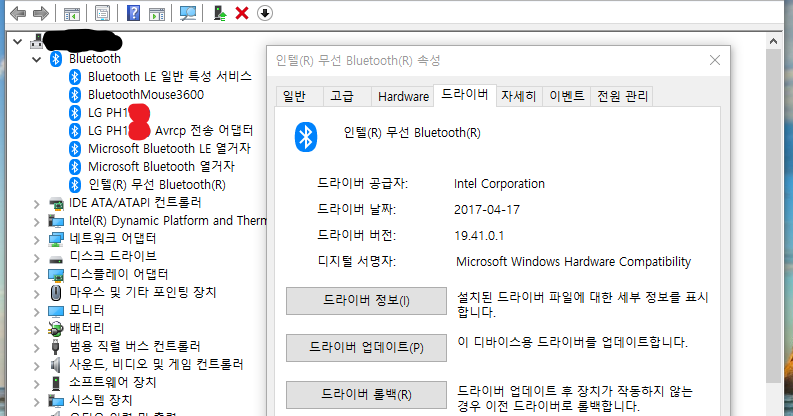
Task: Click Scan for hardware changes monitor icon
Action: coord(188,13)
